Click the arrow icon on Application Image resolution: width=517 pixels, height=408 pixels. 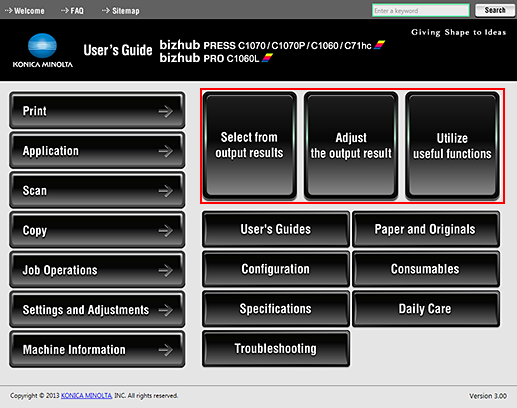[x=166, y=151]
